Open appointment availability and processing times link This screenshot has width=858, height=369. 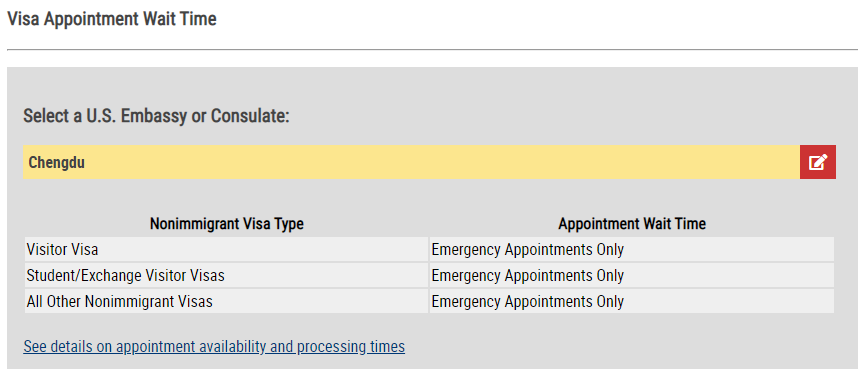pos(214,347)
